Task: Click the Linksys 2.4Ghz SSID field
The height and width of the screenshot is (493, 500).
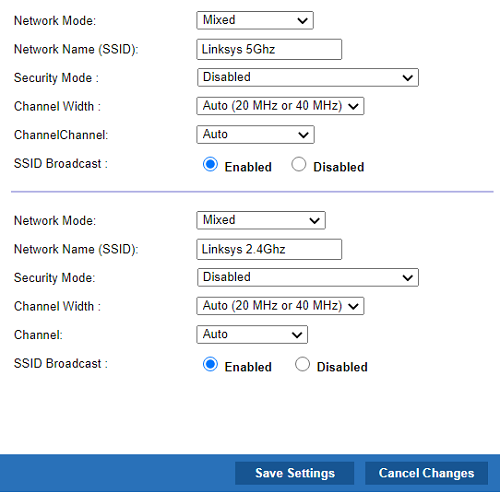Action: (269, 249)
